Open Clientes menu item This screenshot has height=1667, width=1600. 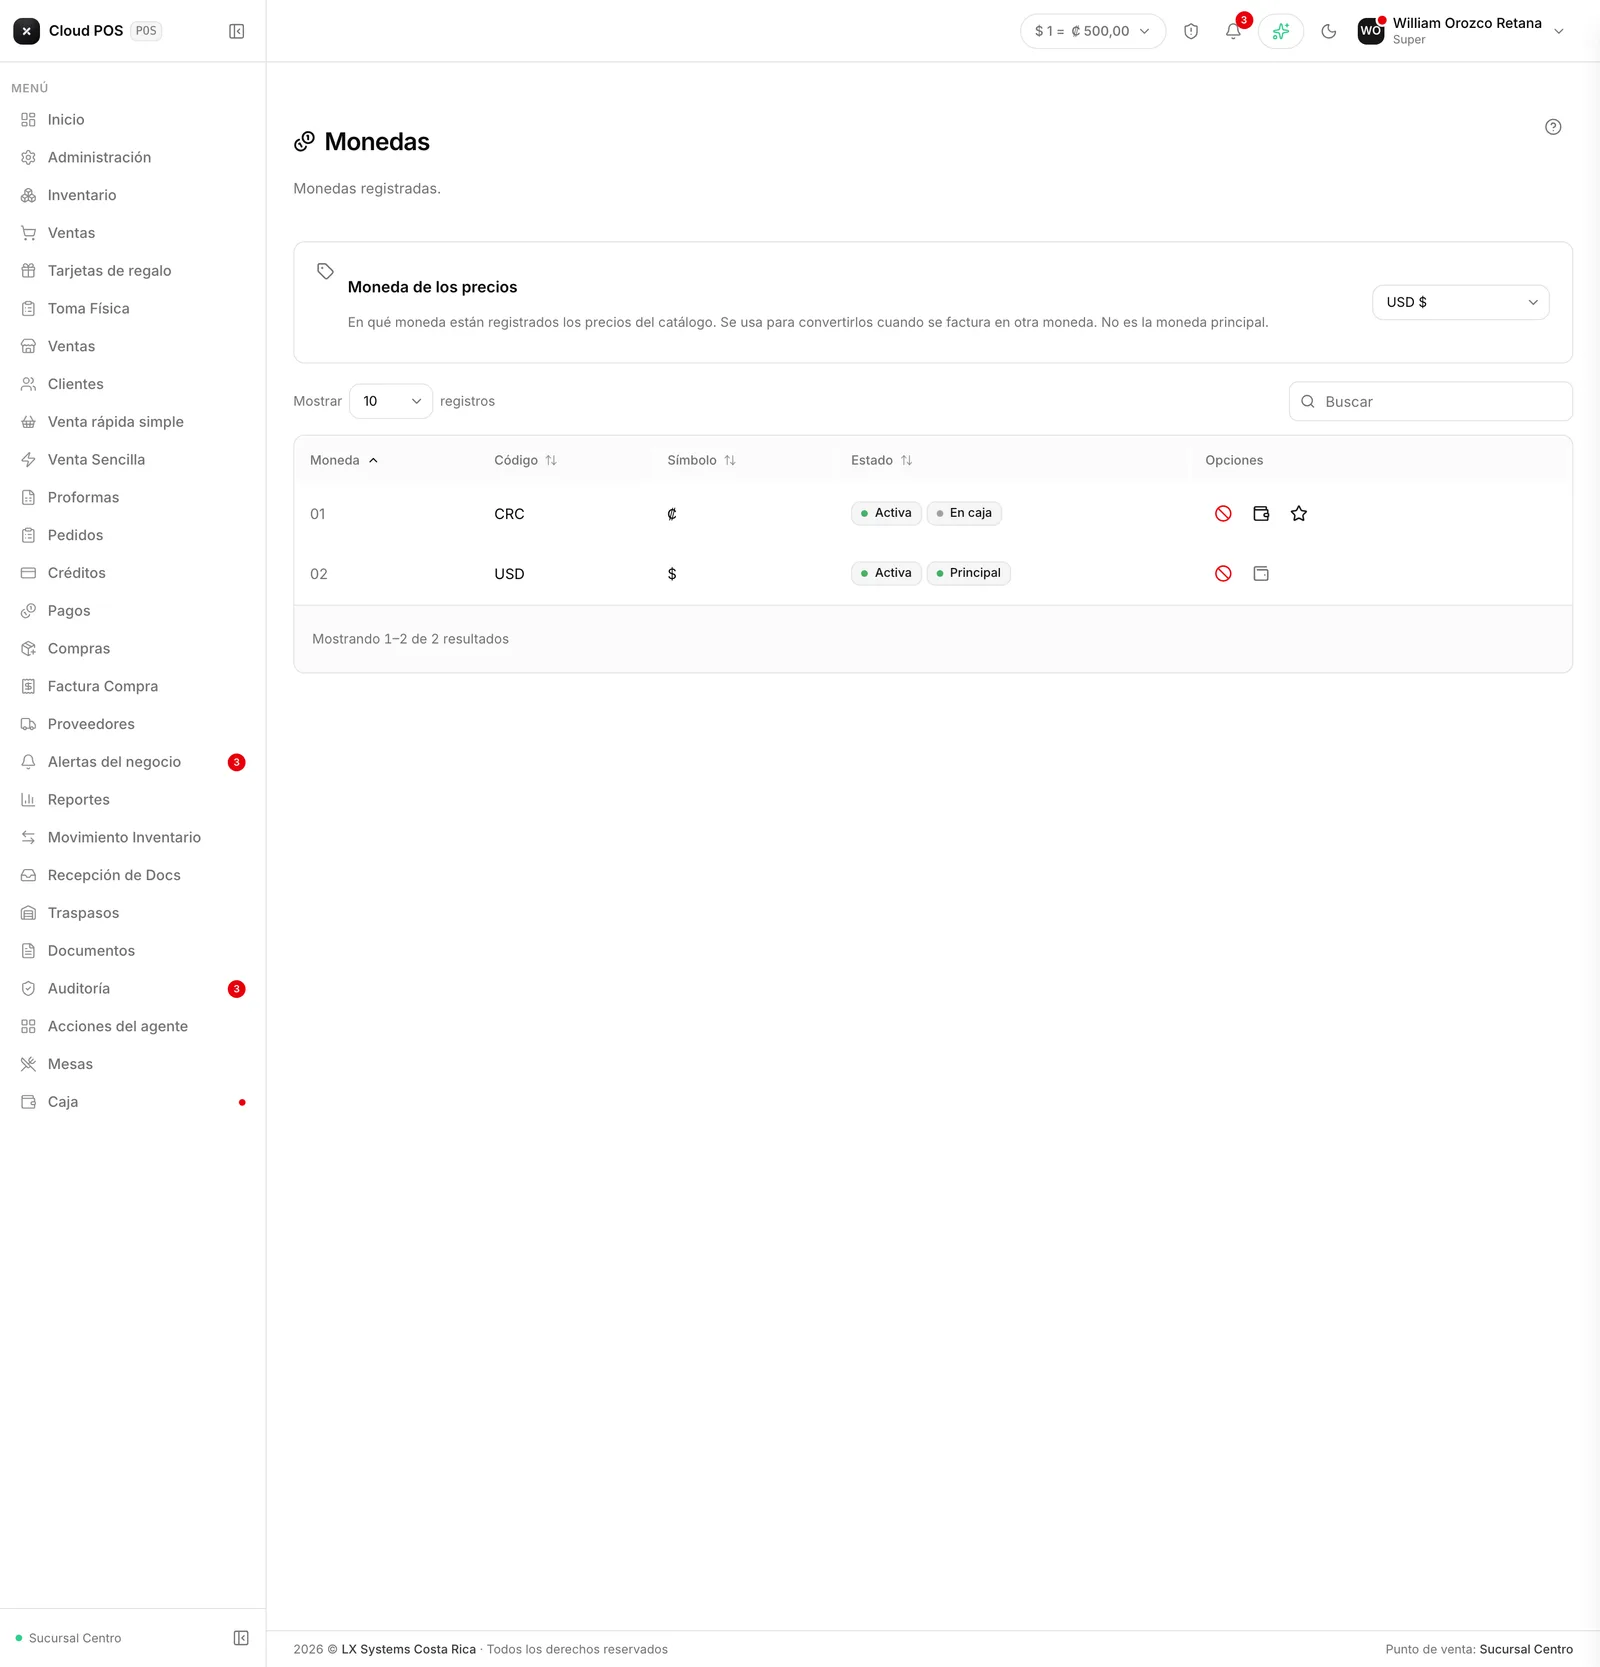133,384
